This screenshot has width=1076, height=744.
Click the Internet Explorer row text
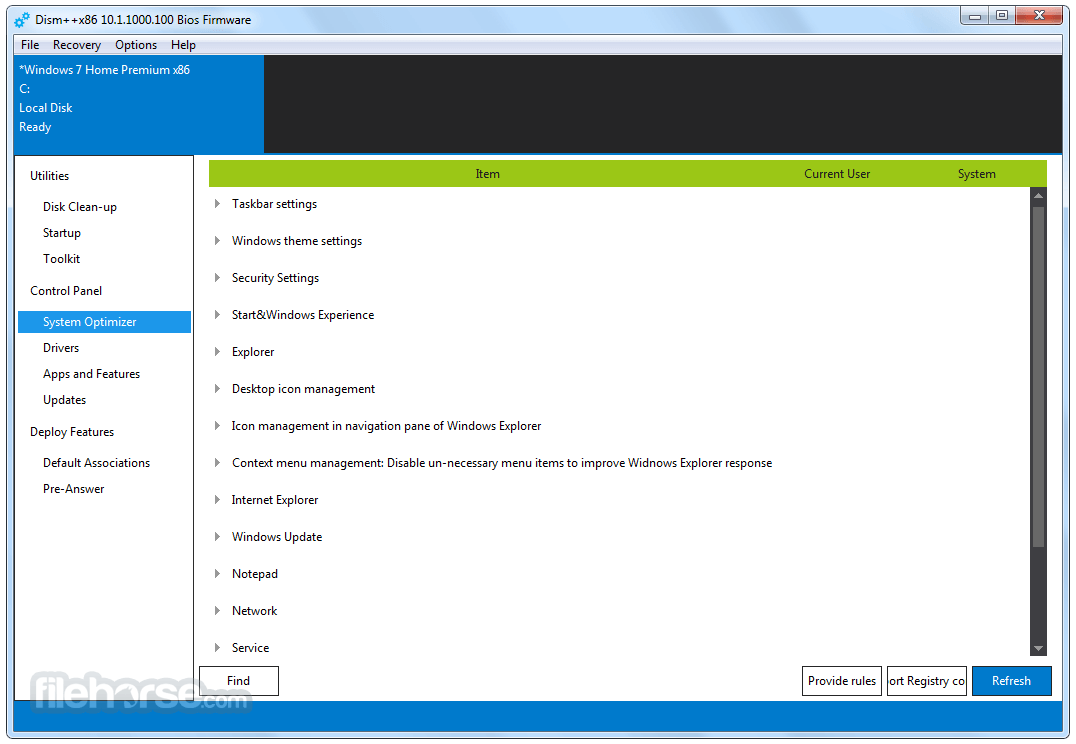click(274, 500)
